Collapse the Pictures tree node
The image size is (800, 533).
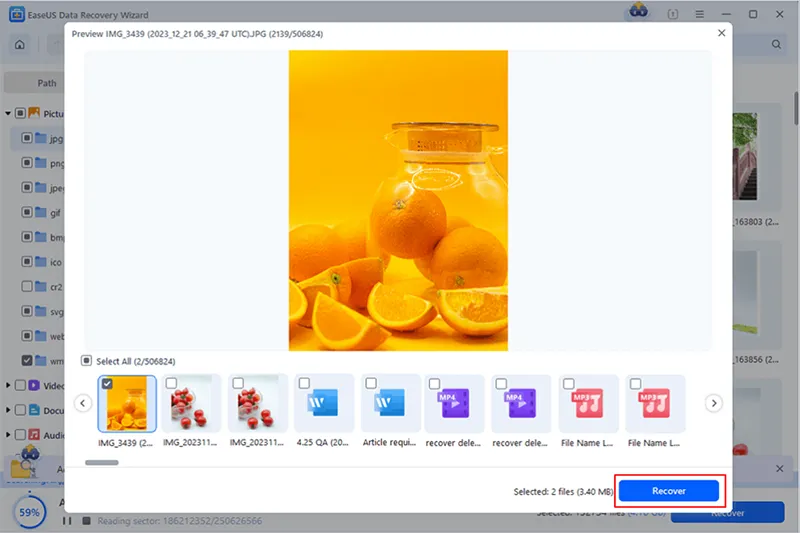click(8, 113)
